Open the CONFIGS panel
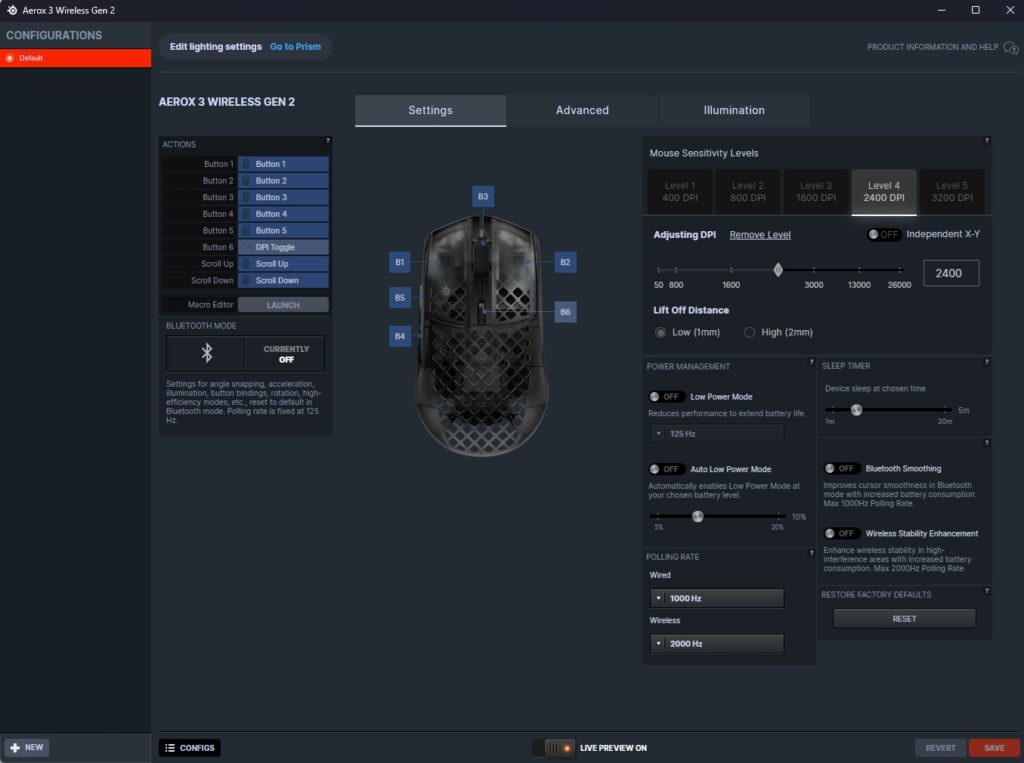This screenshot has height=763, width=1024. point(189,748)
